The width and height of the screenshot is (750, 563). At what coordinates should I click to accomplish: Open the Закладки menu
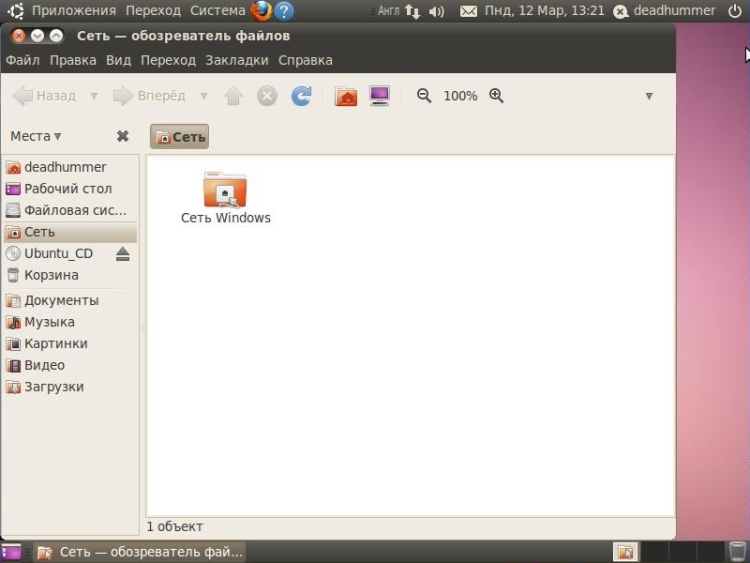coord(236,60)
